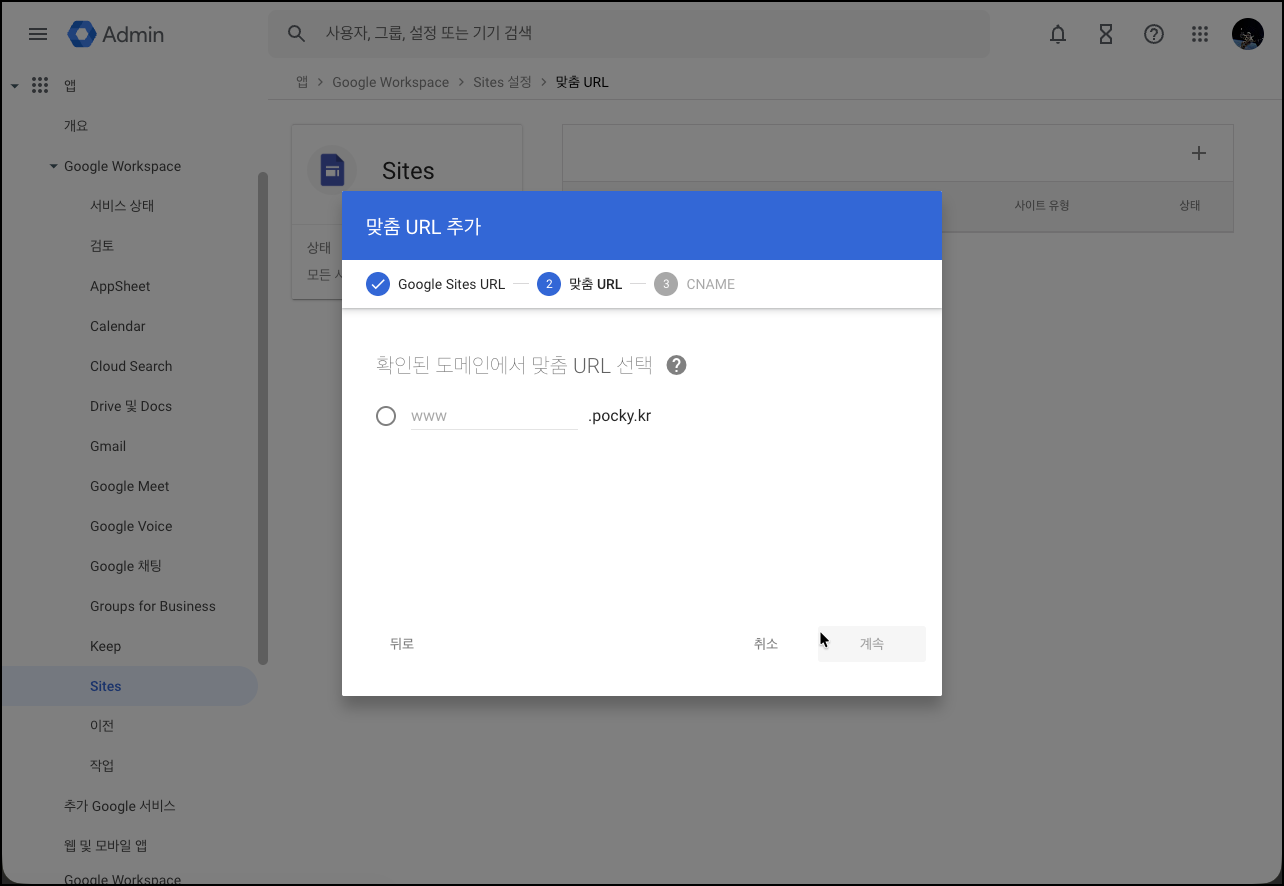Viewport: 1284px width, 886px height.
Task: Open 추가 Google 서비스 in sidebar
Action: pos(120,806)
